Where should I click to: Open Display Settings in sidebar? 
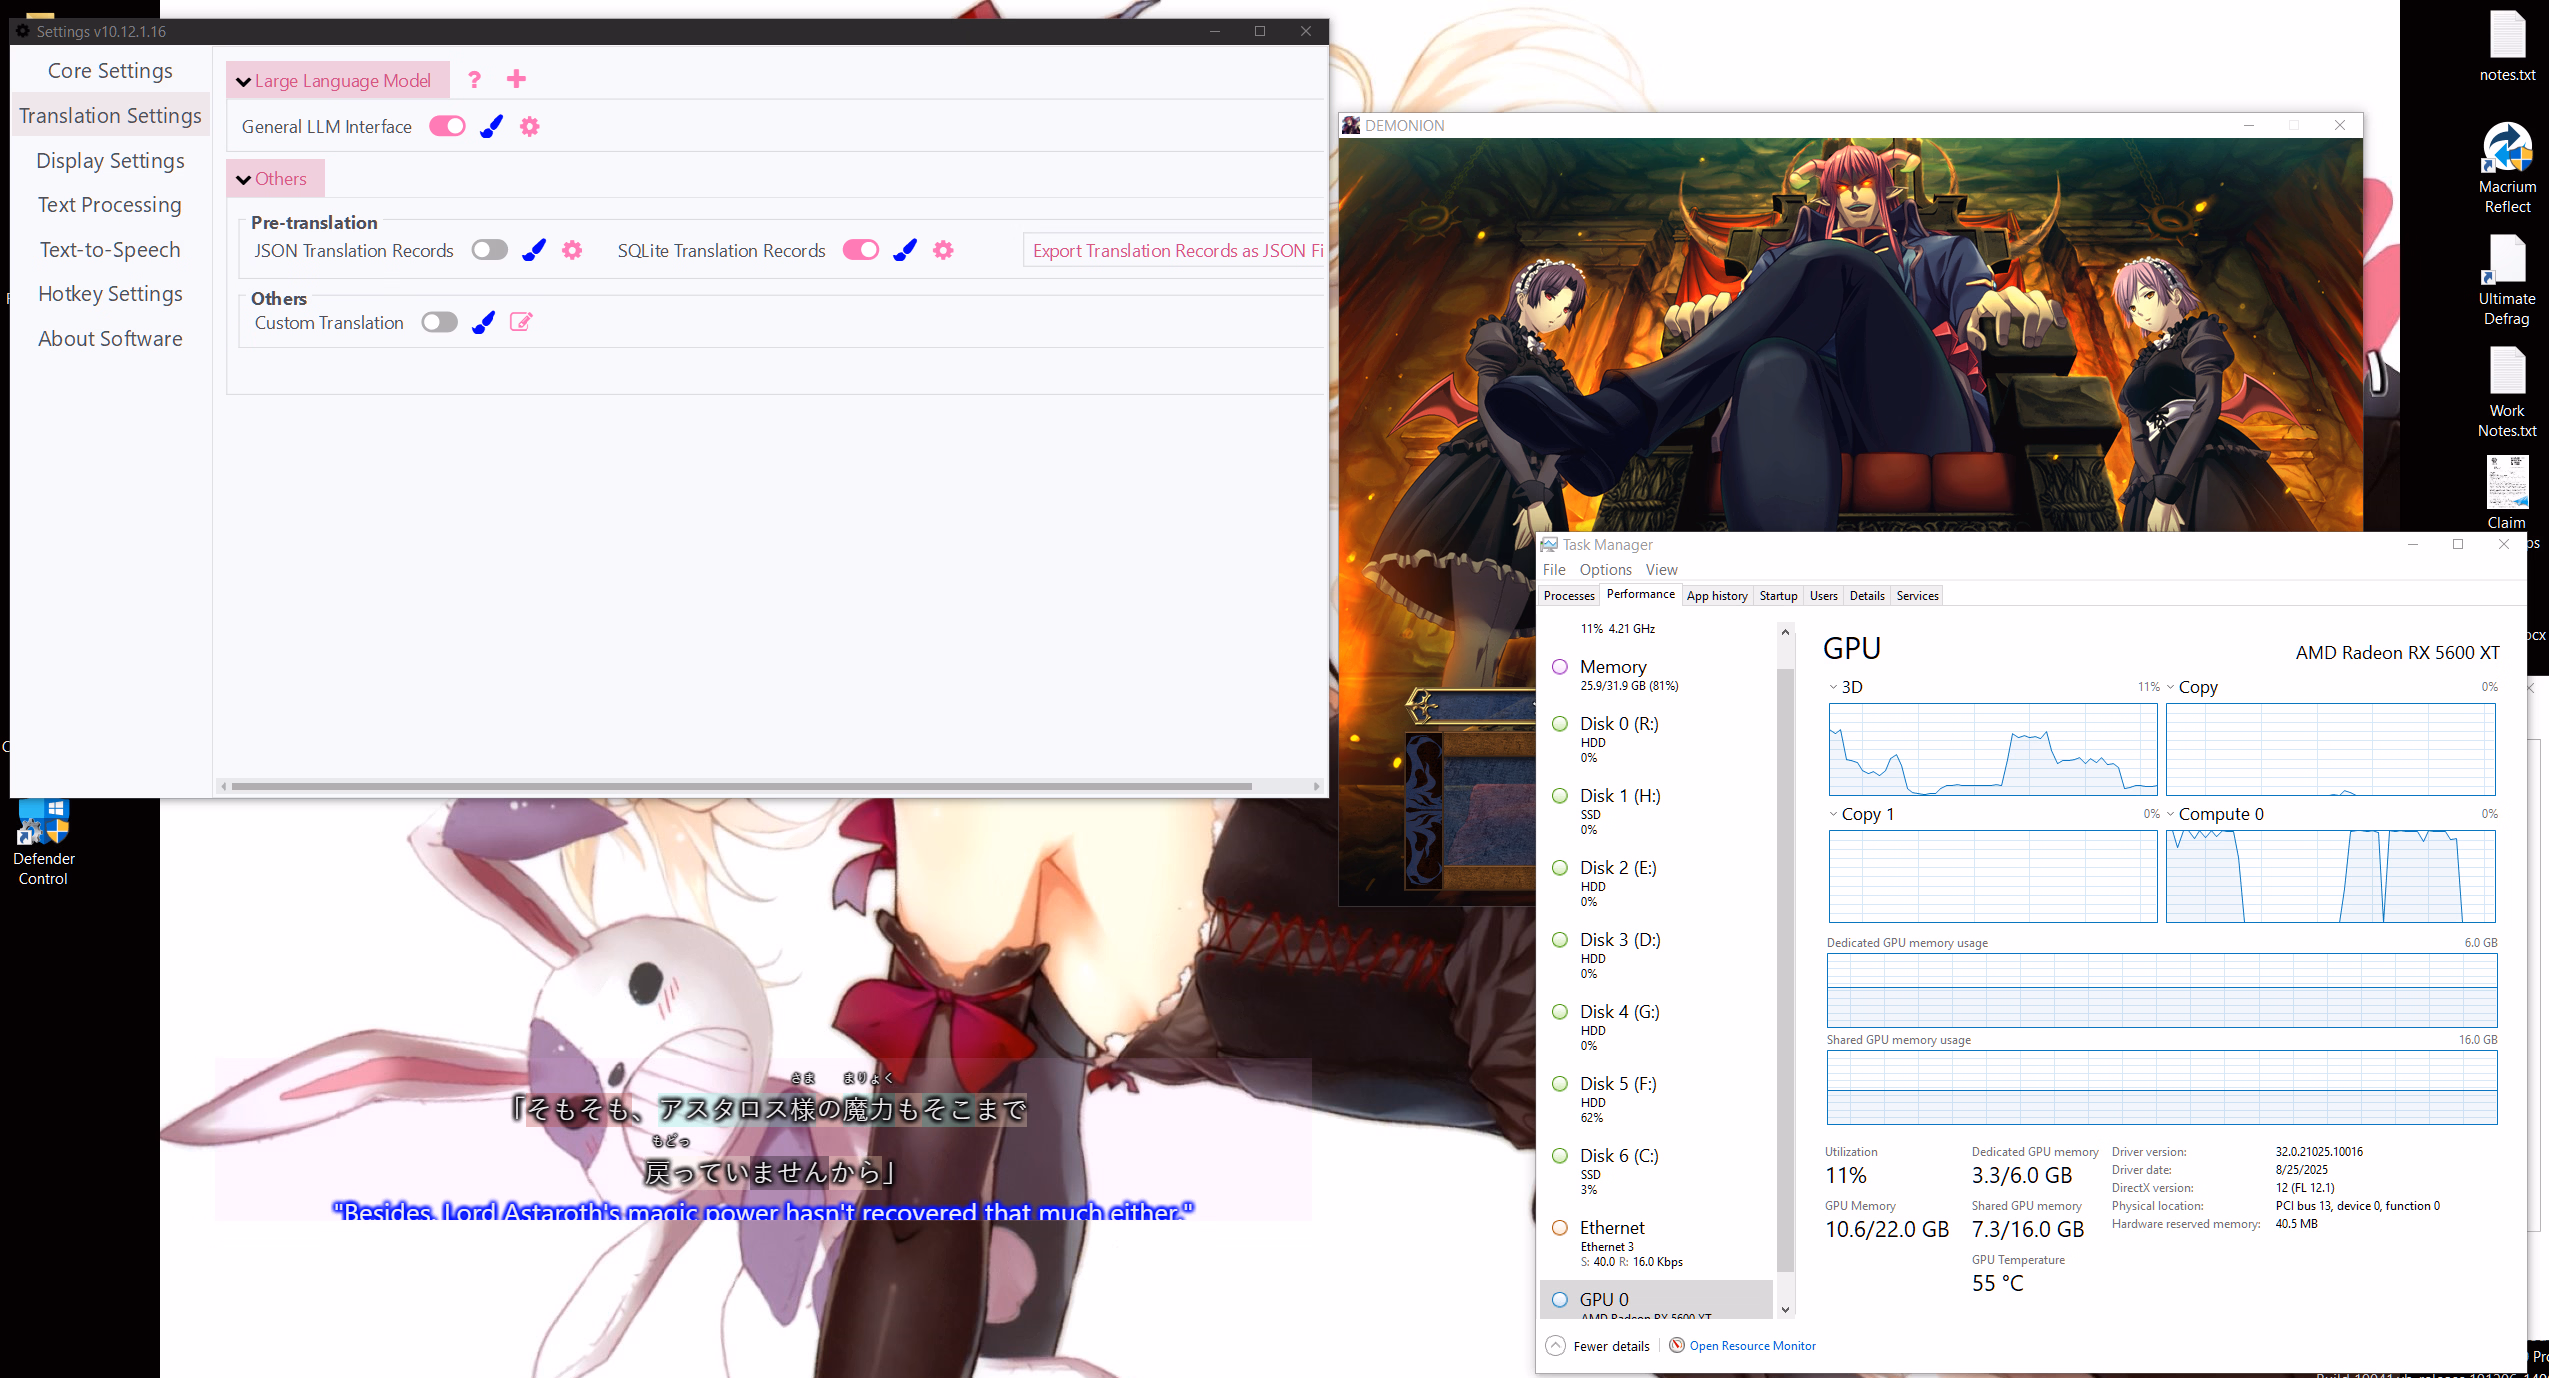(x=110, y=161)
